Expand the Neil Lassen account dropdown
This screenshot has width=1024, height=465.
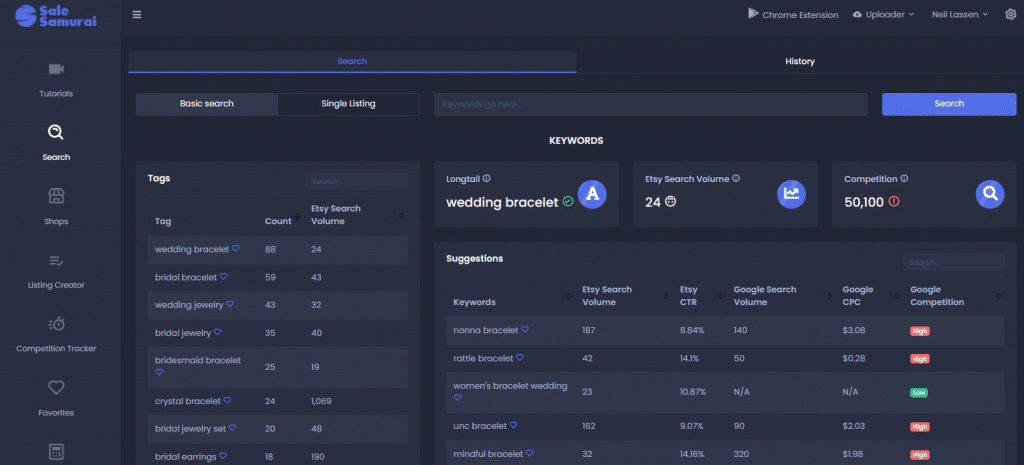click(x=959, y=15)
